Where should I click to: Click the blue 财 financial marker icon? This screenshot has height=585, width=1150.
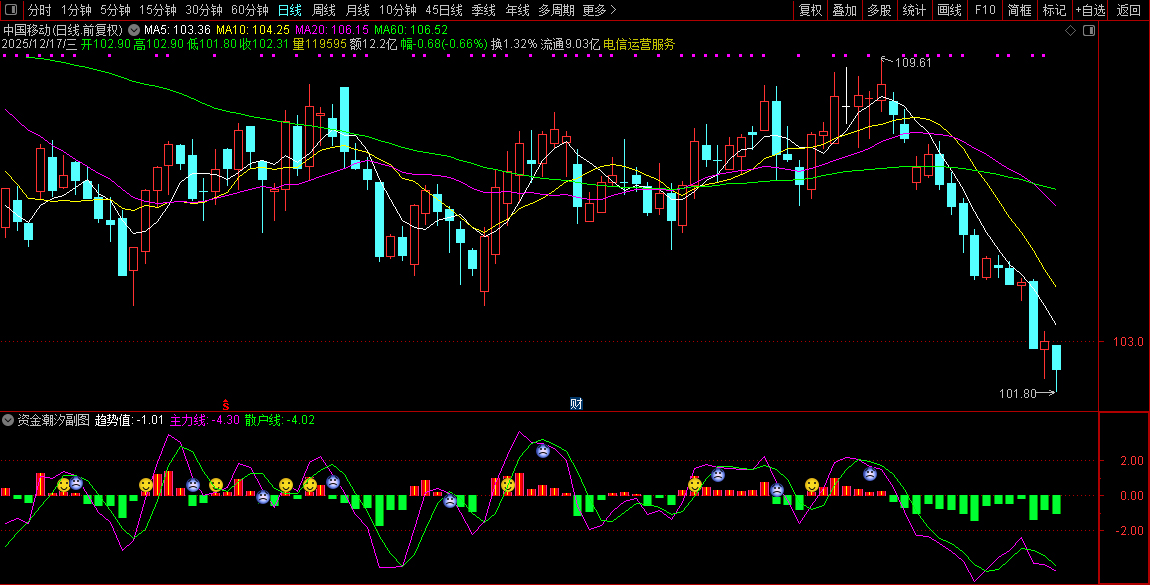pyautogui.click(x=576, y=404)
